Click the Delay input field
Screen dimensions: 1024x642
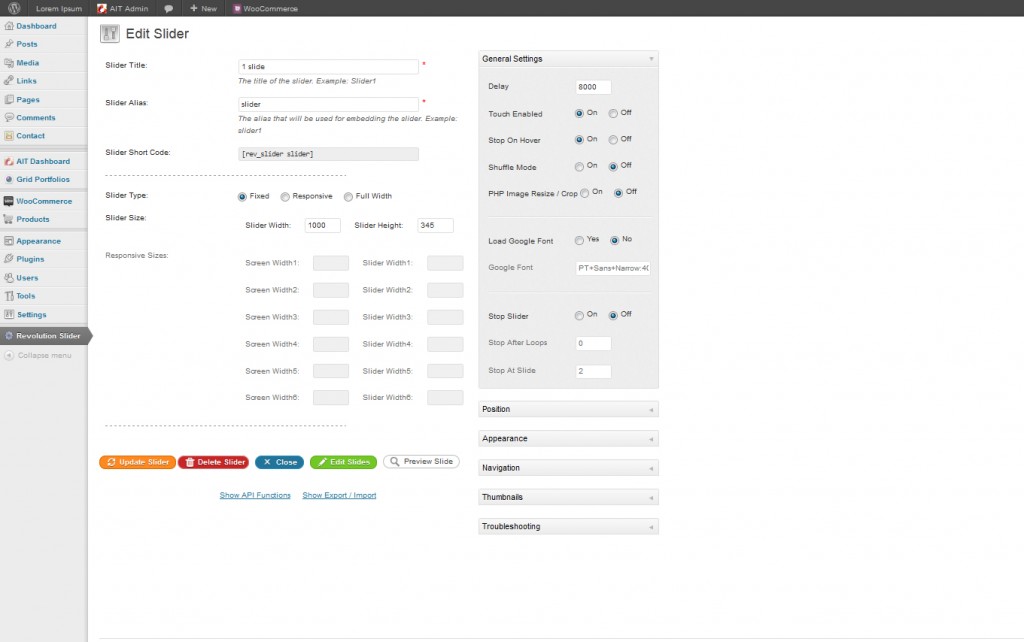pos(593,87)
